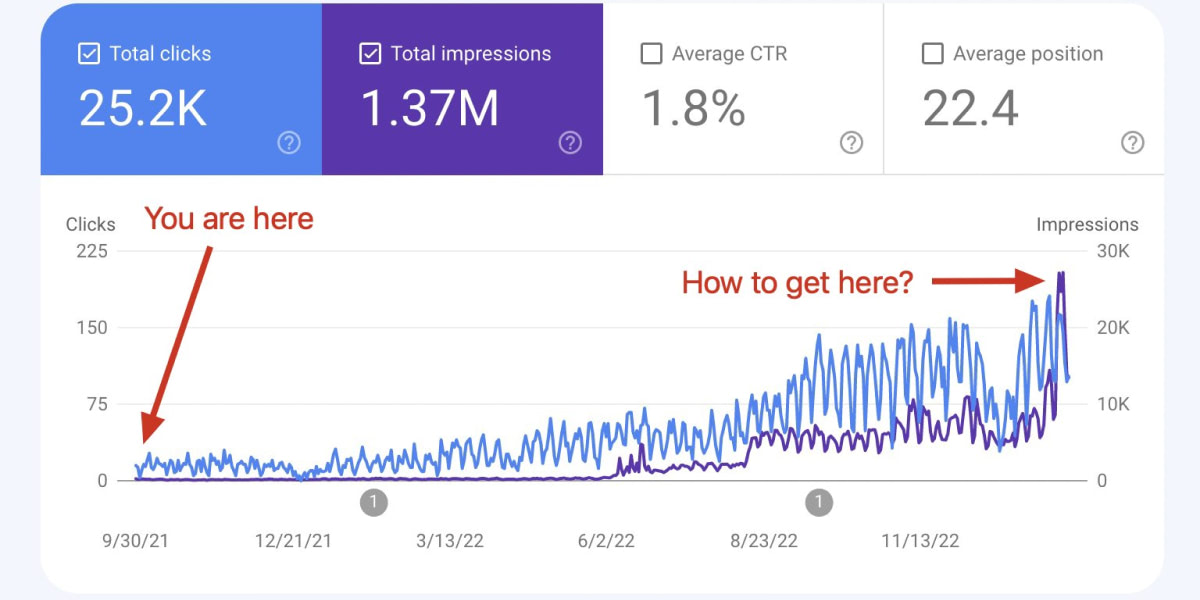1200x600 pixels.
Task: Click the Average CTR question mark icon
Action: click(851, 143)
